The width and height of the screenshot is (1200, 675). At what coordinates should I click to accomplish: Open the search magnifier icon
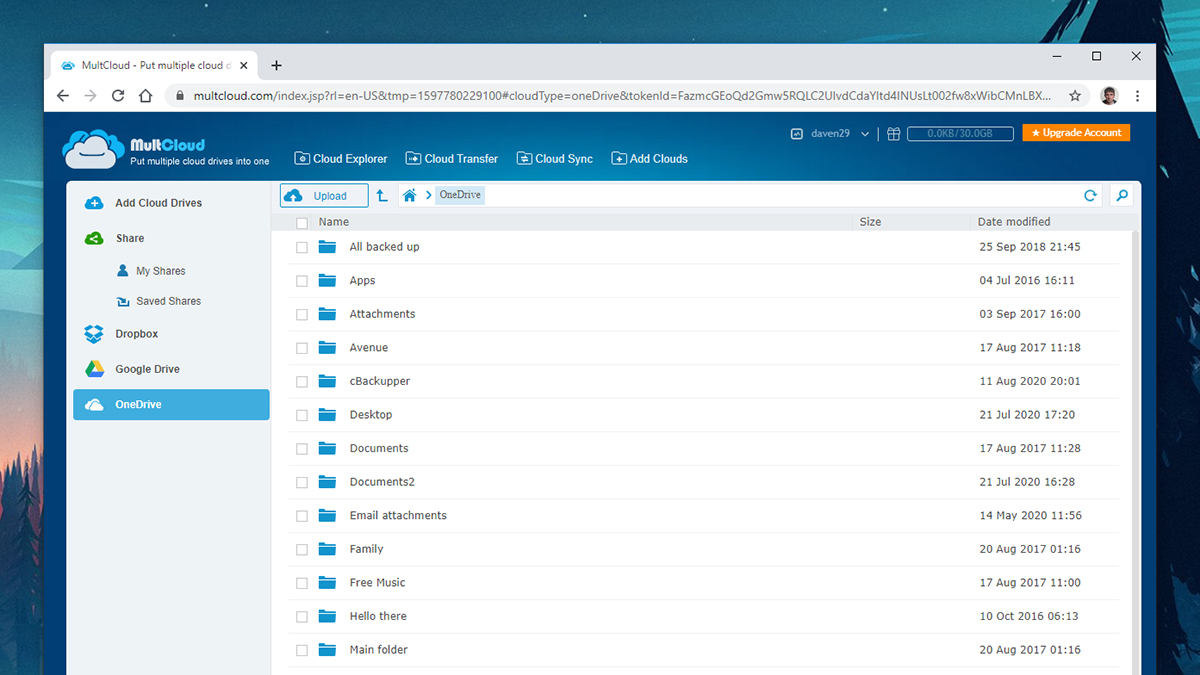[x=1122, y=196]
